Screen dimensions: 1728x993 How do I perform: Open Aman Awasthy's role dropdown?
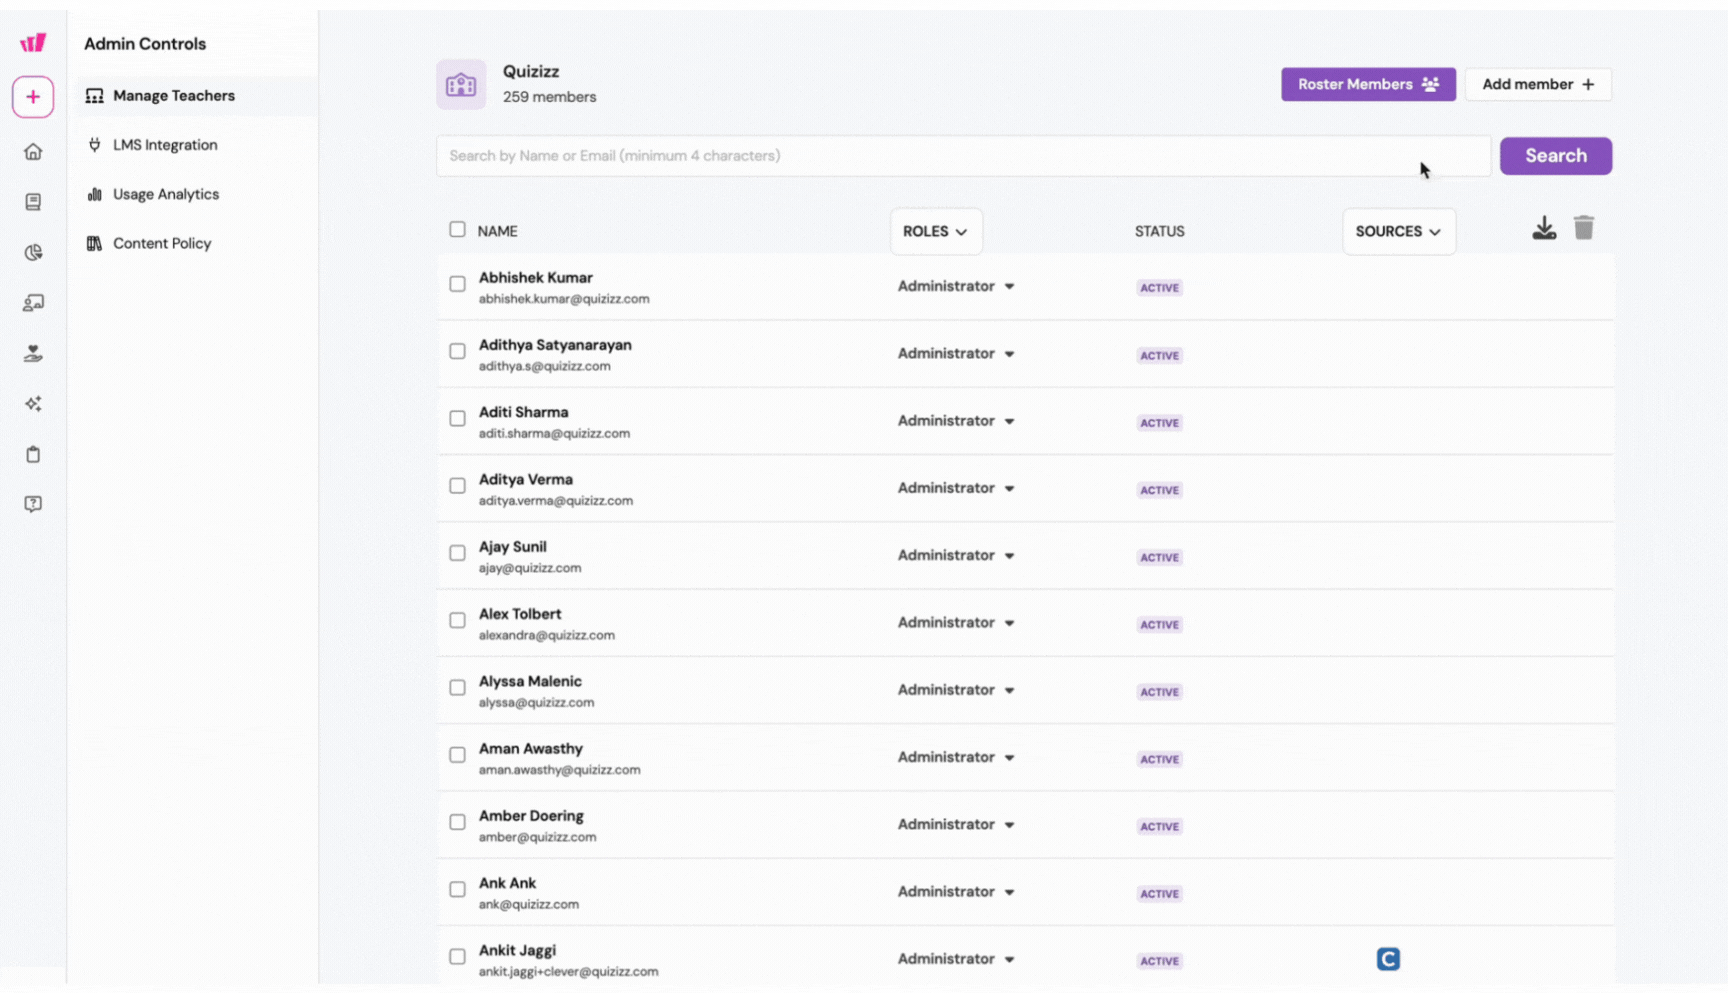coord(956,757)
